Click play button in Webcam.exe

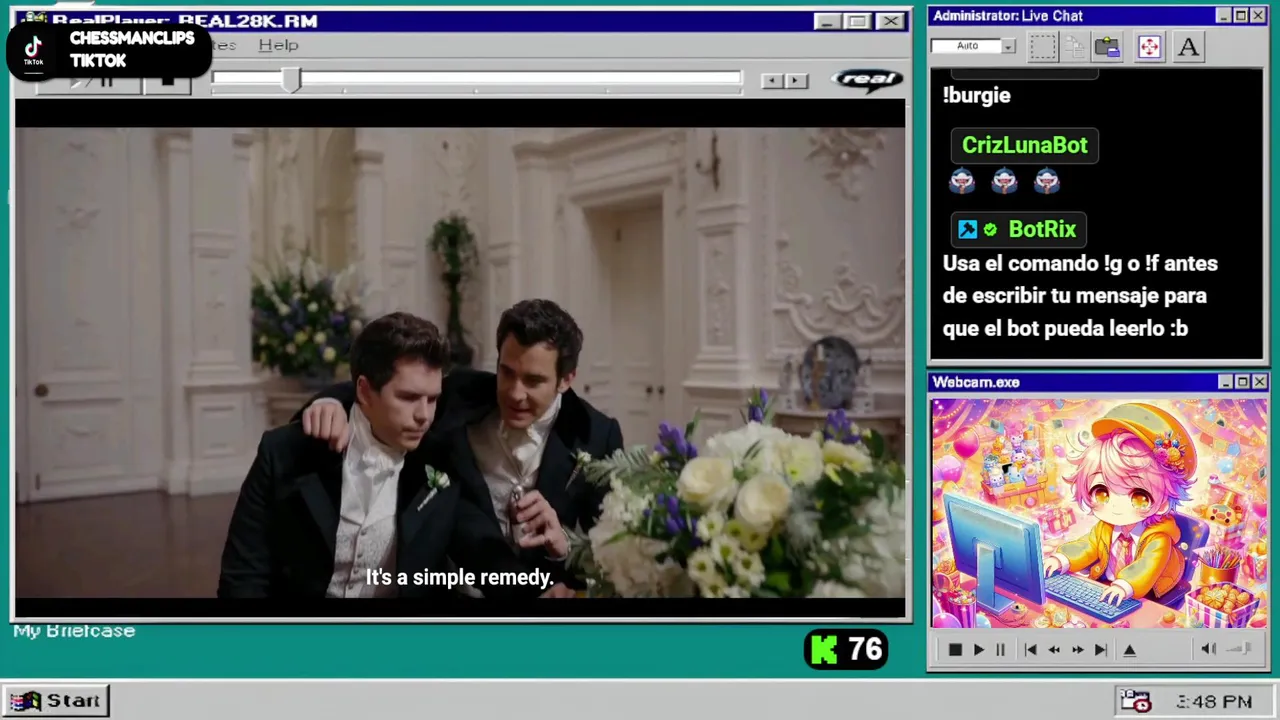(x=978, y=650)
